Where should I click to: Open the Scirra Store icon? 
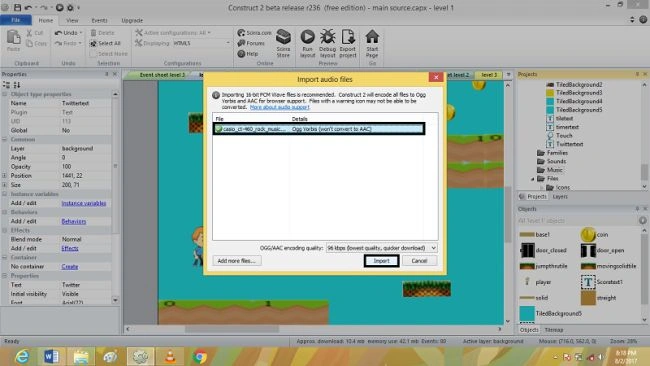(284, 37)
